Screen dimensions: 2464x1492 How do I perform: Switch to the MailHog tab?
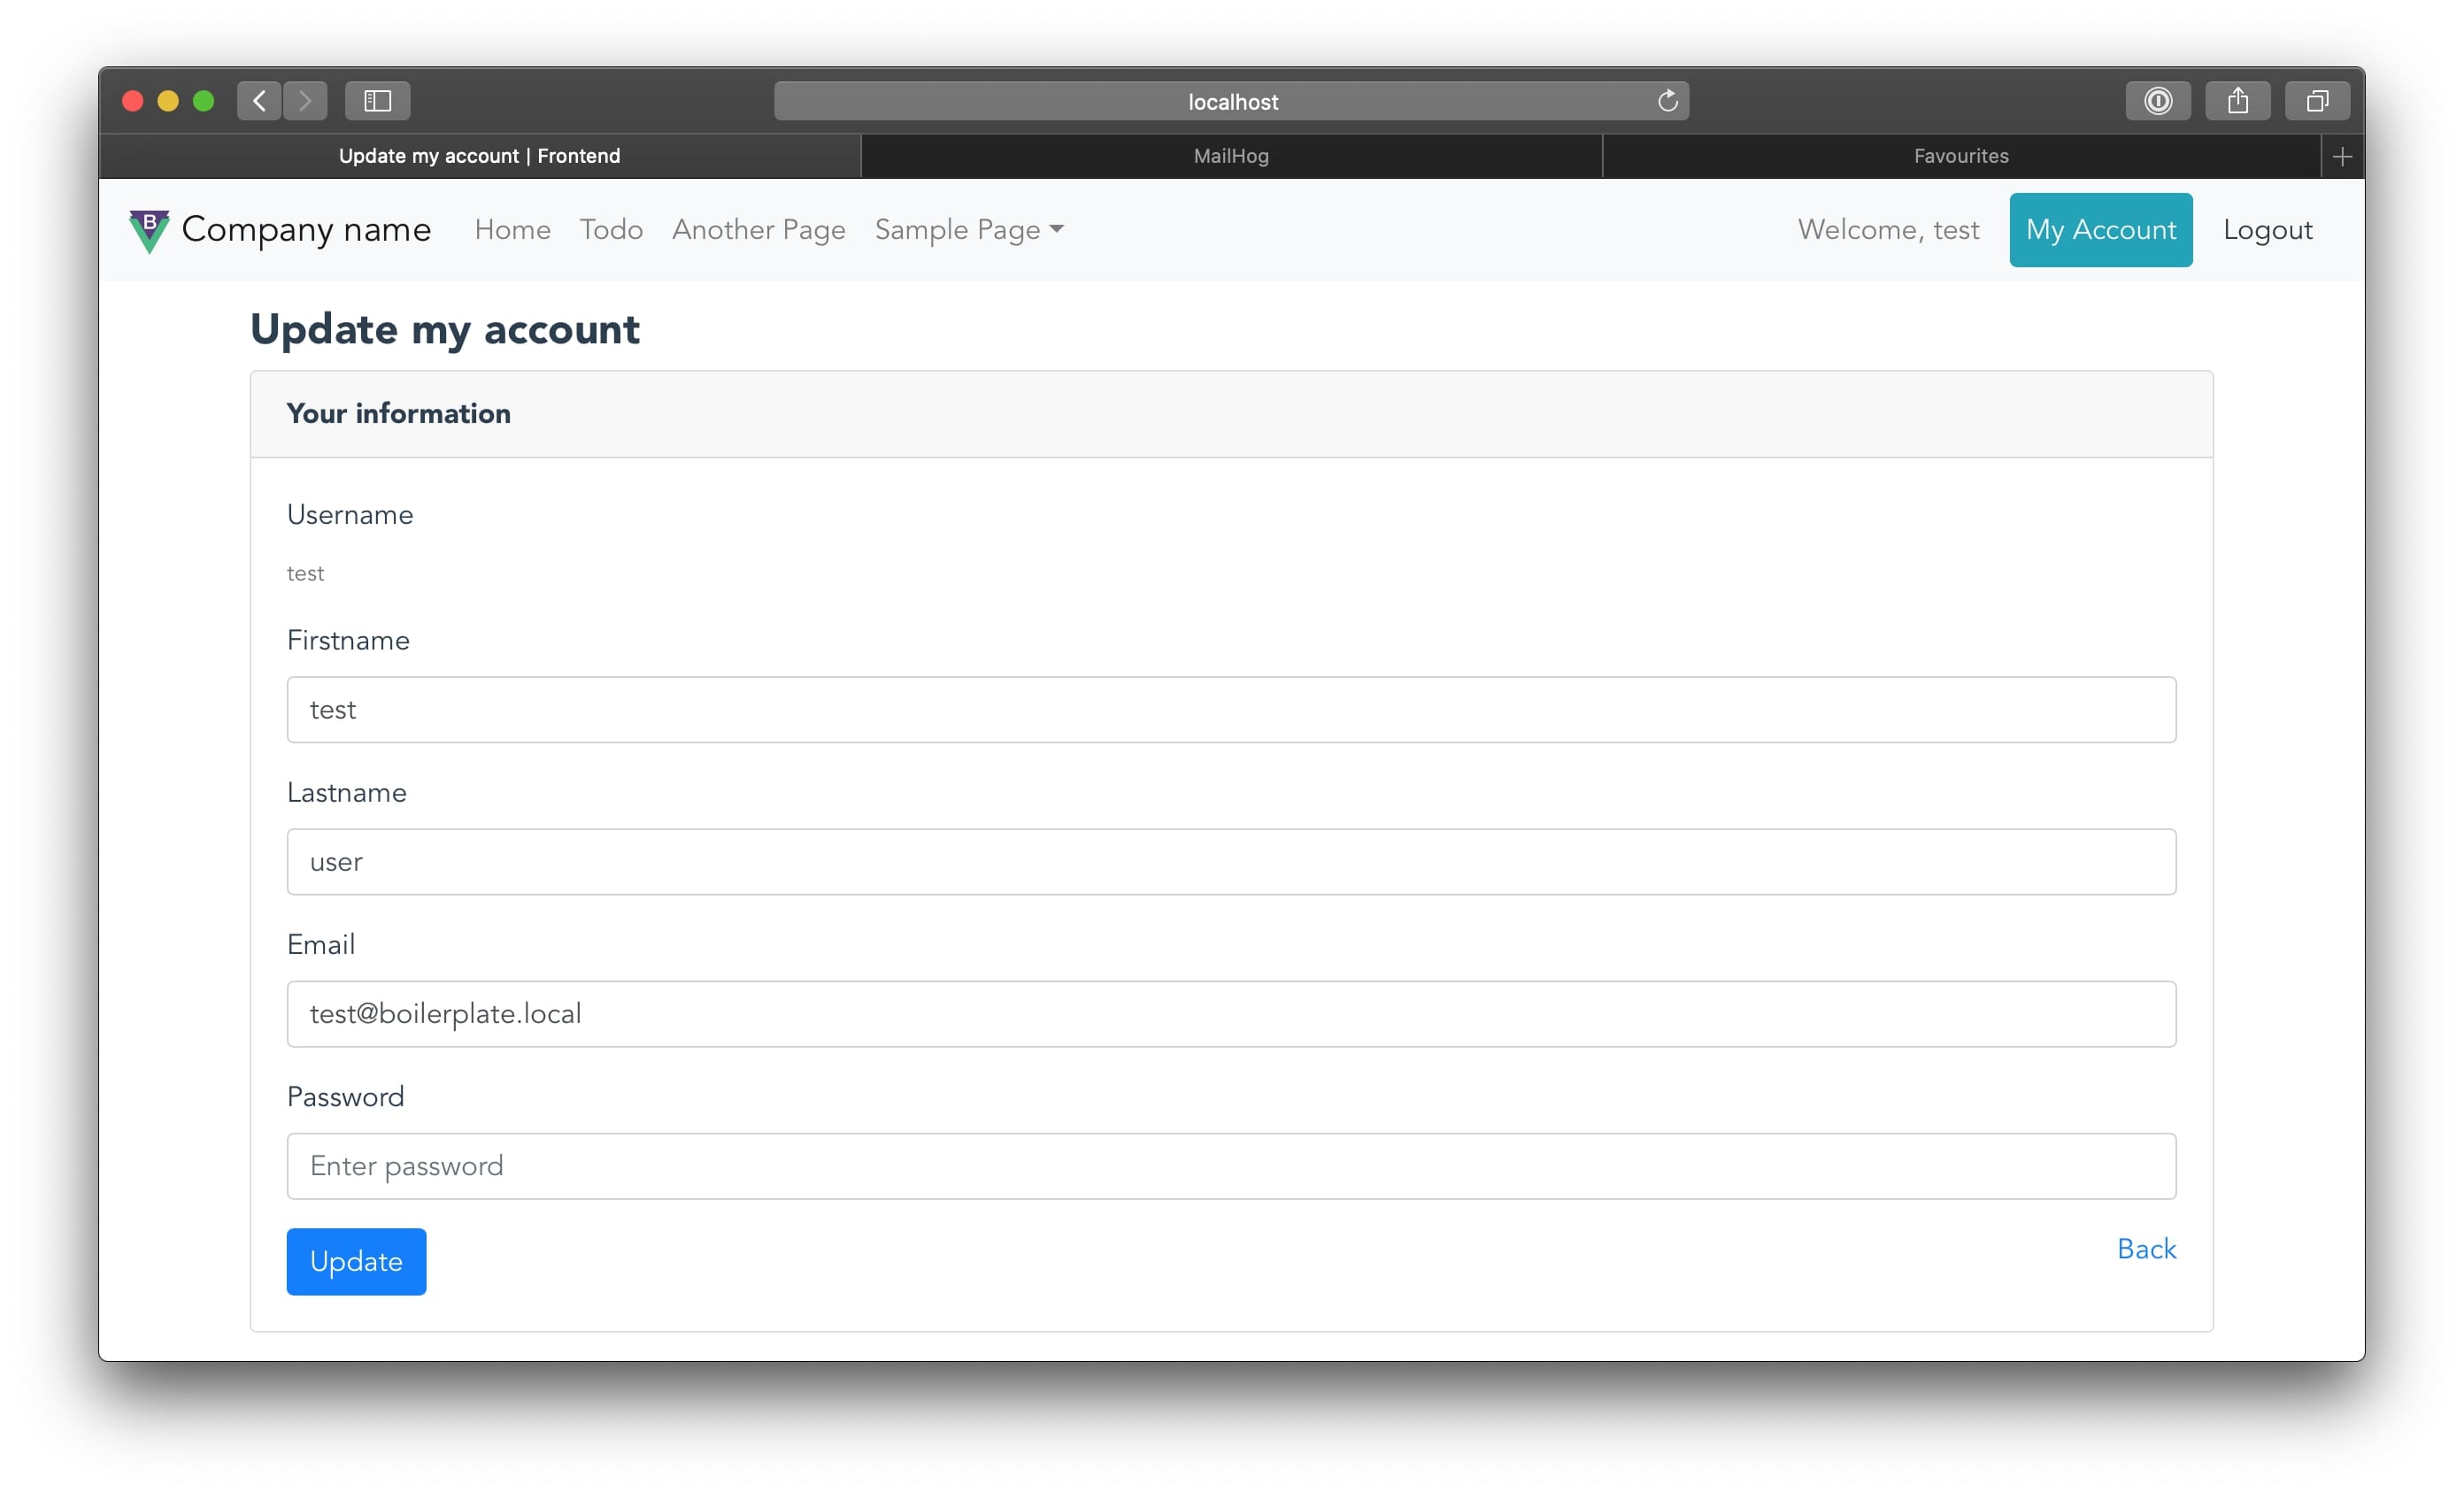[1230, 156]
